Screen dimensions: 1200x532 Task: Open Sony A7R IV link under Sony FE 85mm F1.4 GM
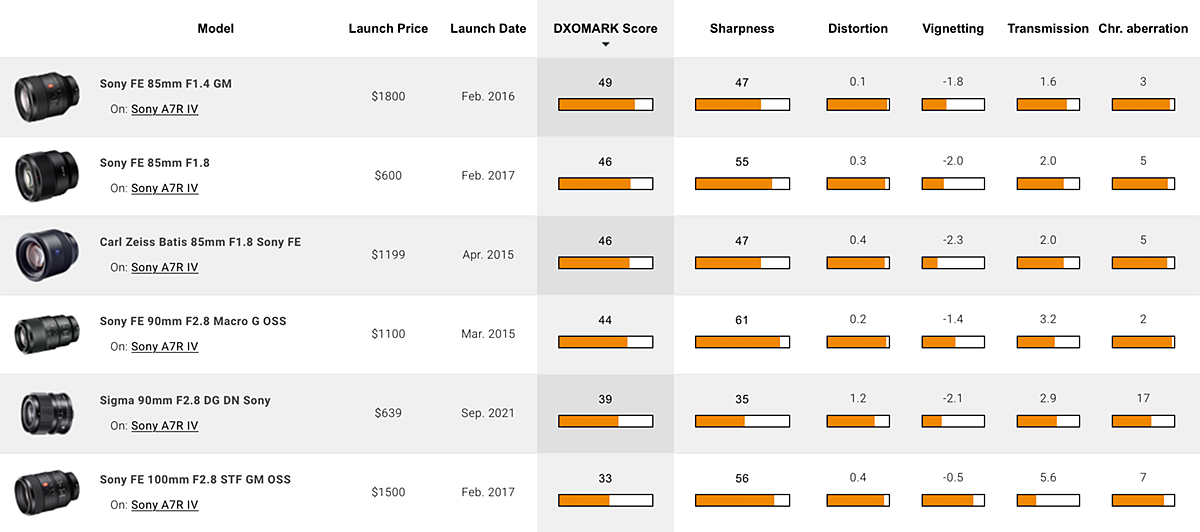(x=165, y=109)
